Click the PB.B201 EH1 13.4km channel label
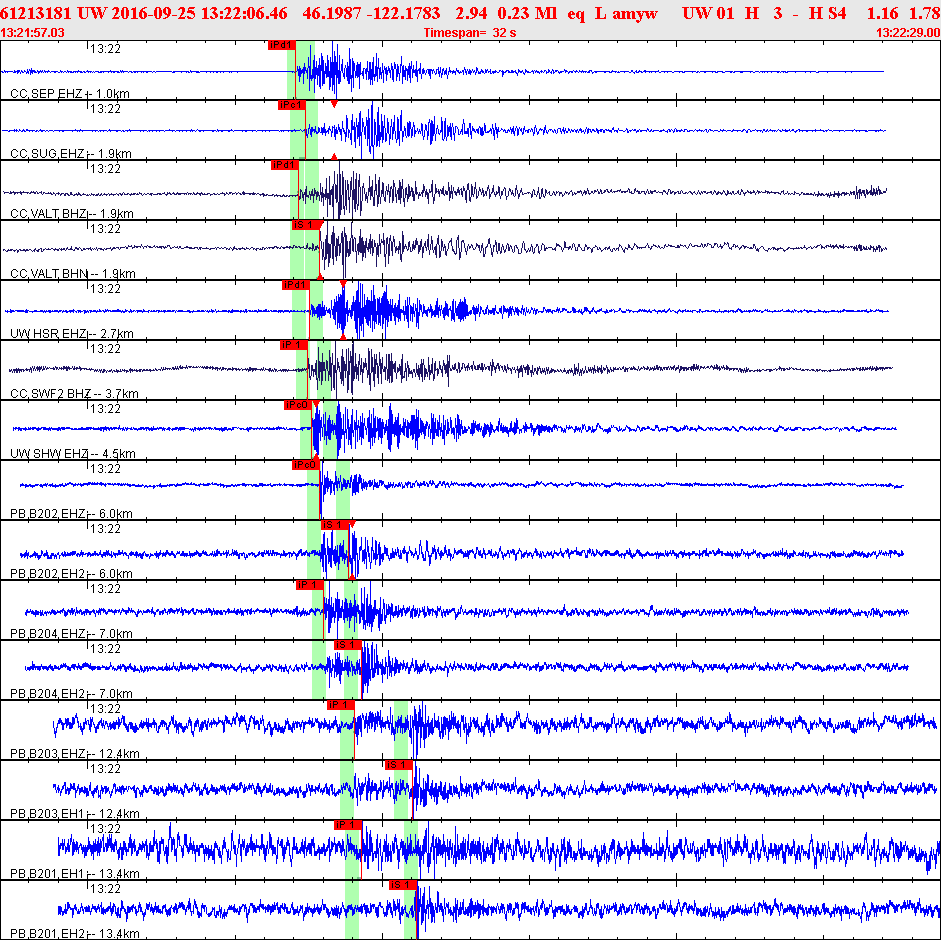The height and width of the screenshot is (940, 941). click(75, 874)
